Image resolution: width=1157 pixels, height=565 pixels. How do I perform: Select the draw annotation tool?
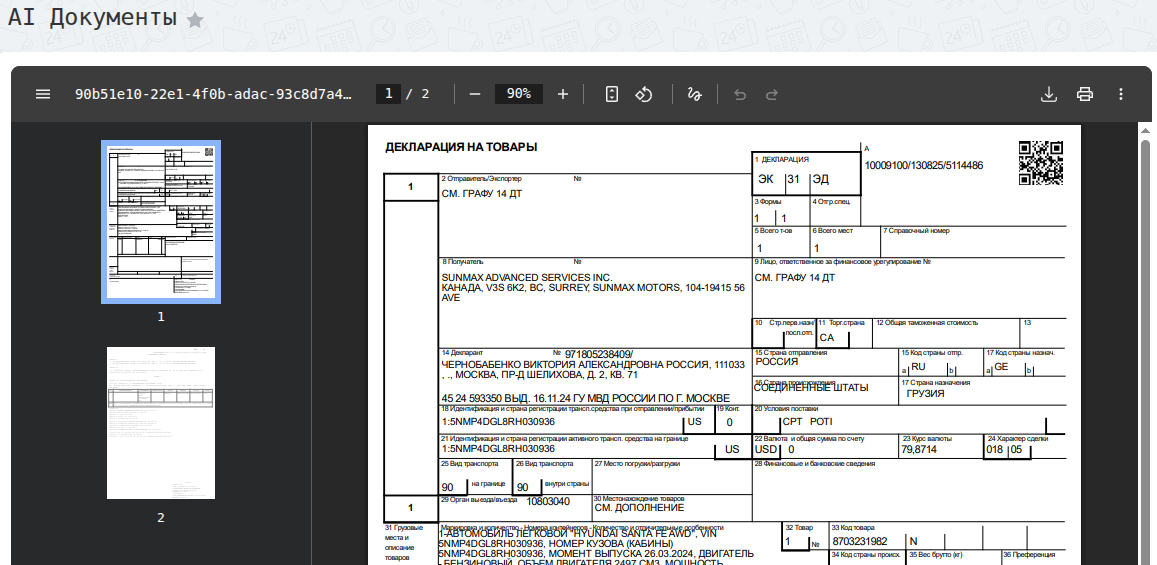pyautogui.click(x=695, y=94)
